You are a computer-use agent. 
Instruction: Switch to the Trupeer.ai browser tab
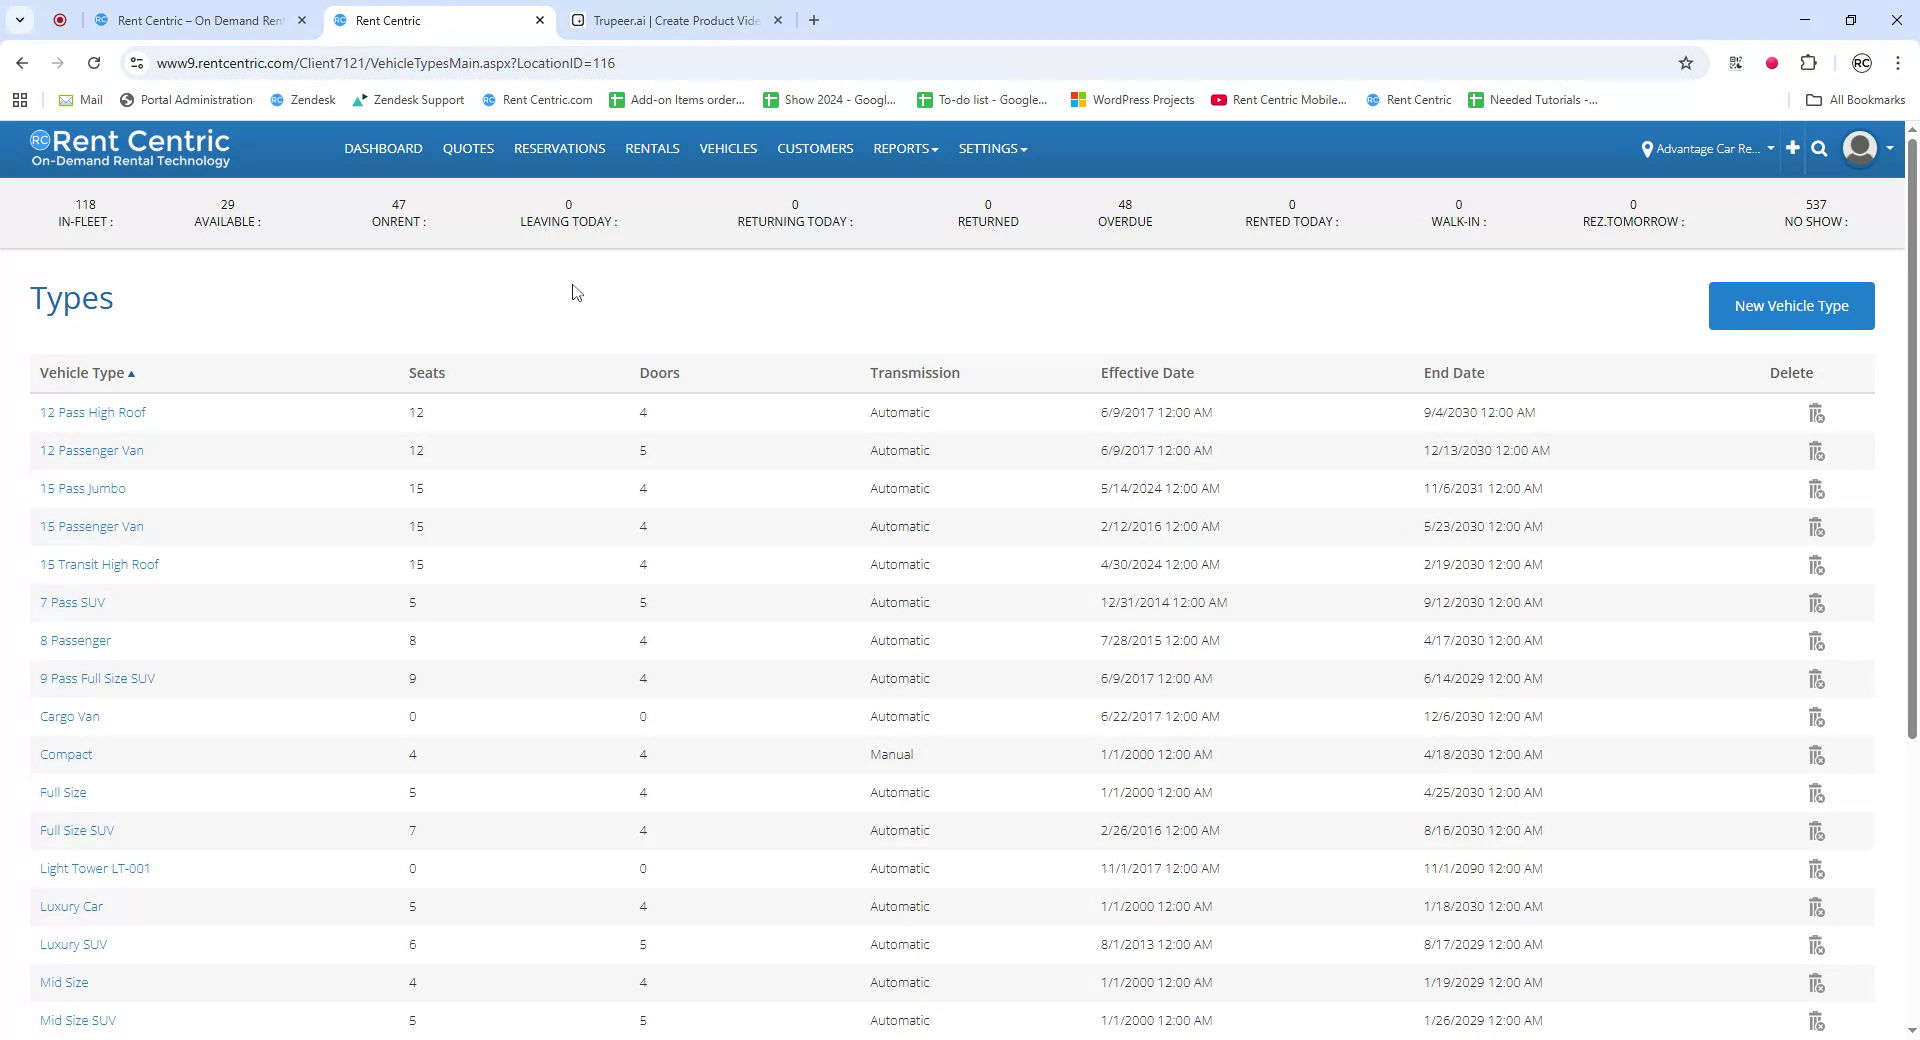pyautogui.click(x=670, y=20)
